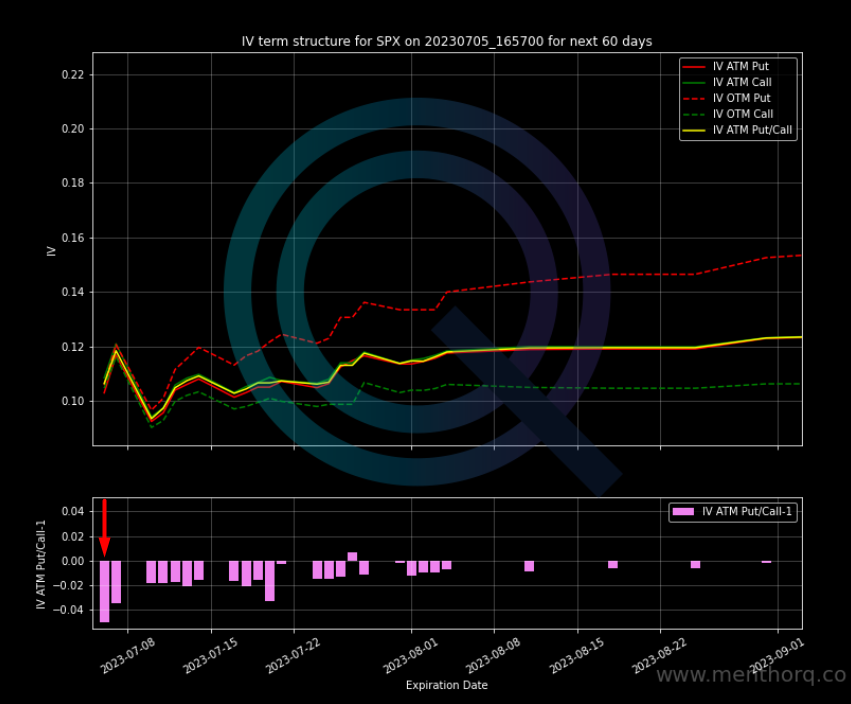Click the 0.12 y-axis tick label

(73, 347)
